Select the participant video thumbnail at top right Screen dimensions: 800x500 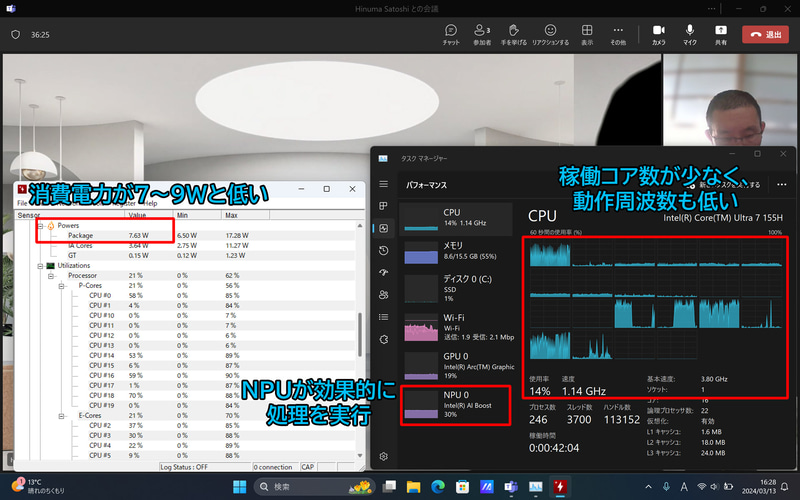point(730,100)
